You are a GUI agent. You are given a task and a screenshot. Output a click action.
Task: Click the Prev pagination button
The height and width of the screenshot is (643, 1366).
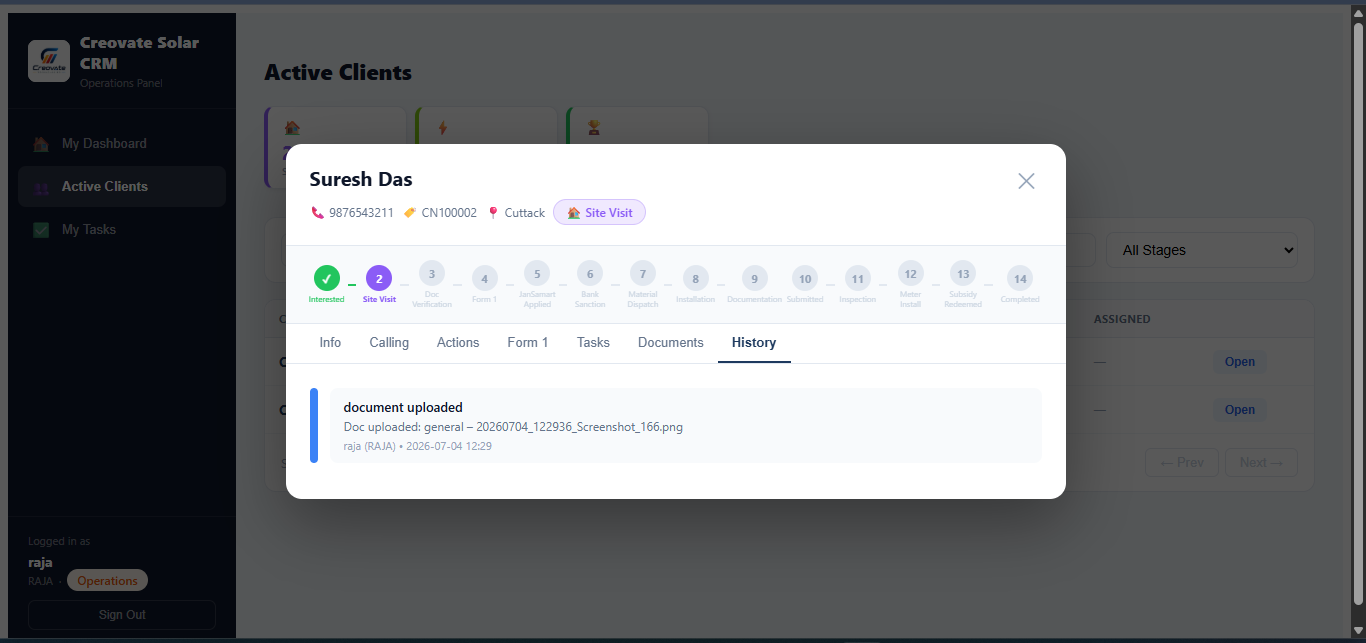pyautogui.click(x=1182, y=463)
